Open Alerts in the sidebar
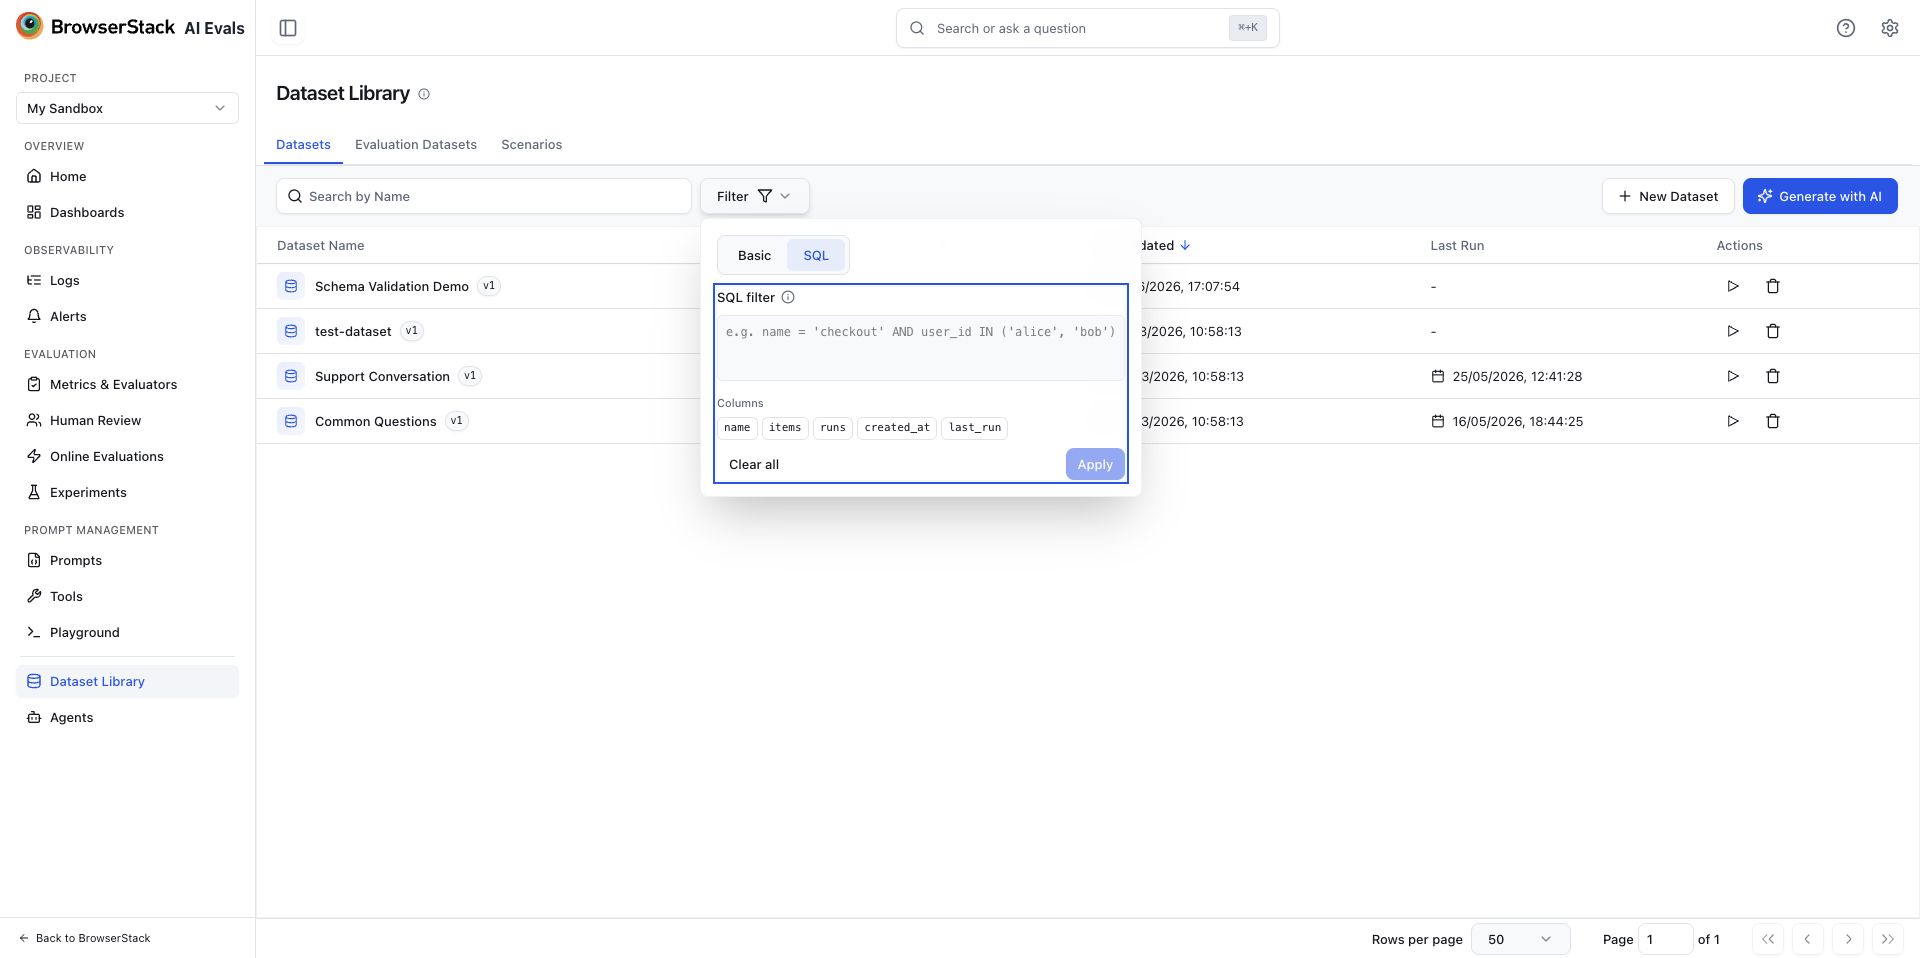Viewport: 1920px width, 958px height. click(x=127, y=316)
